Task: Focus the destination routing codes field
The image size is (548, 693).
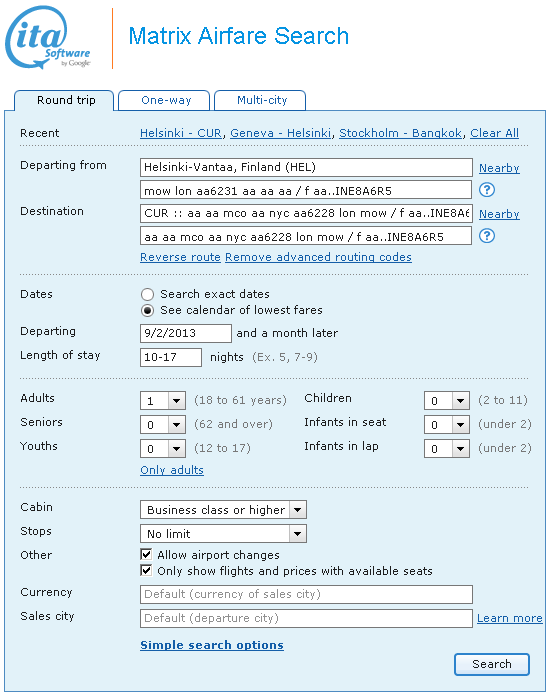Action: [306, 236]
